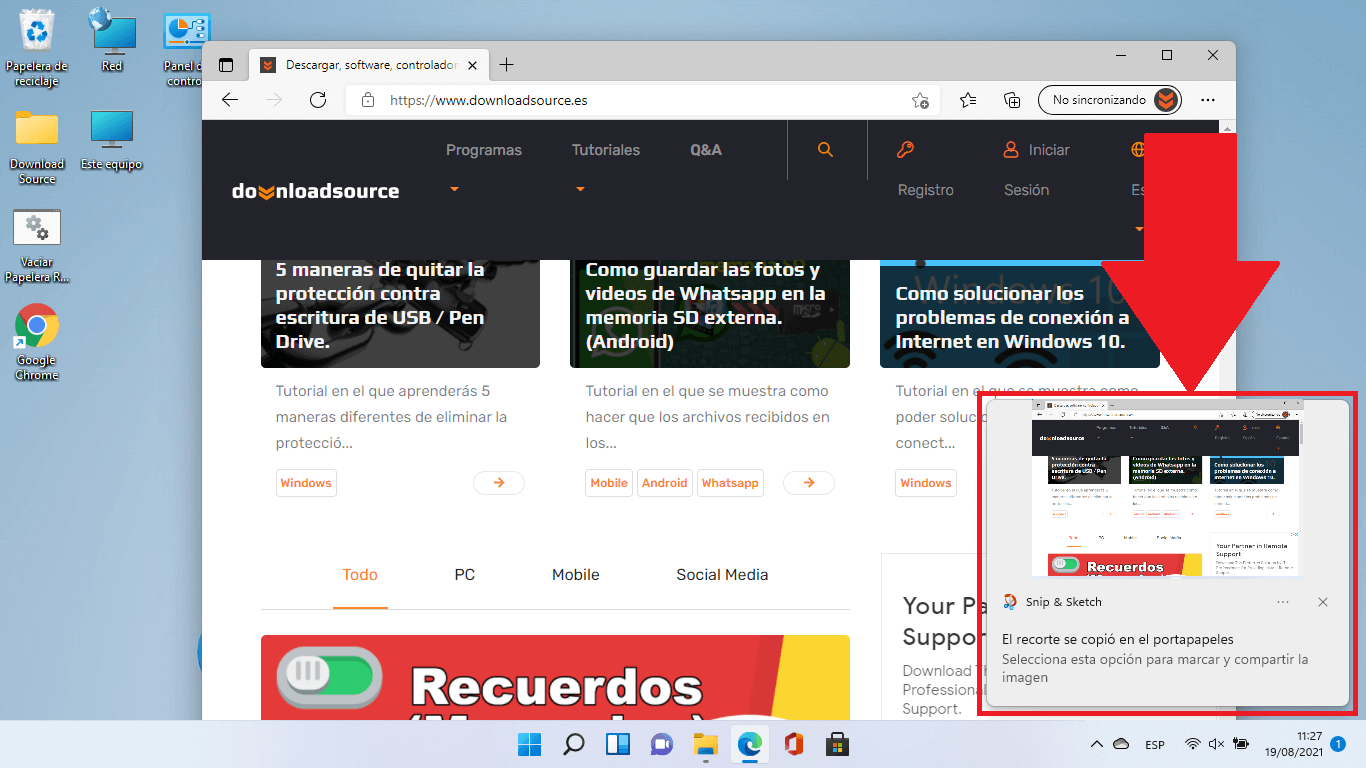Image resolution: width=1366 pixels, height=768 pixels.
Task: Click the Registro key icon
Action: coord(905,150)
